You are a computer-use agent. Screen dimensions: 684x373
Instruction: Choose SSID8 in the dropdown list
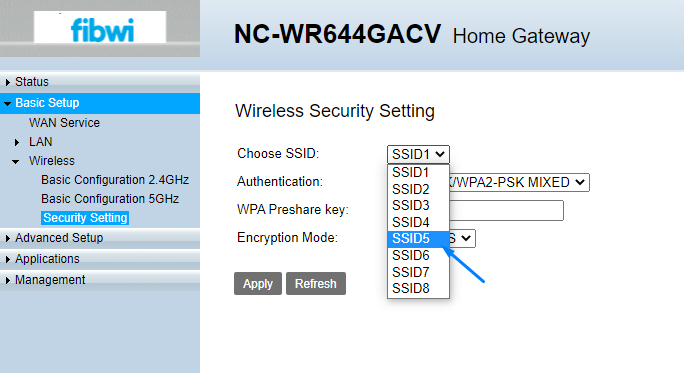point(418,288)
